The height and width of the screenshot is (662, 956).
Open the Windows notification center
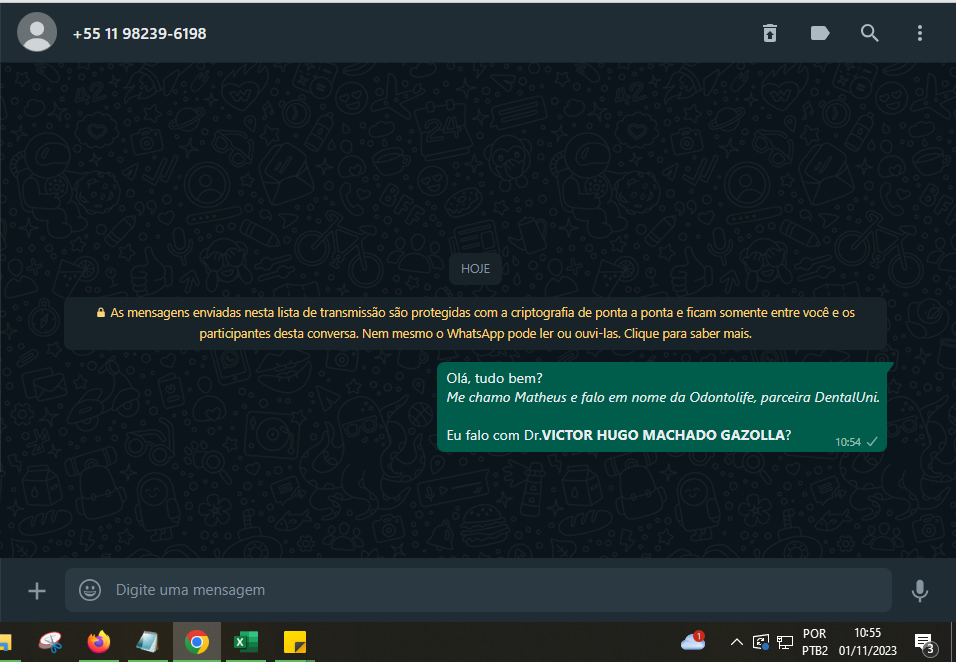tap(924, 642)
